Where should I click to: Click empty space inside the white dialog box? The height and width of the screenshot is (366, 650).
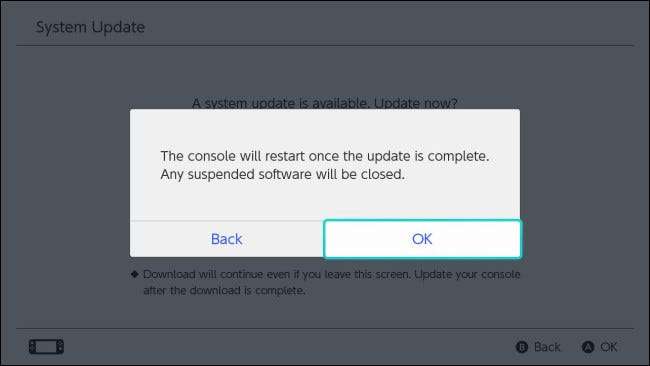click(325, 199)
